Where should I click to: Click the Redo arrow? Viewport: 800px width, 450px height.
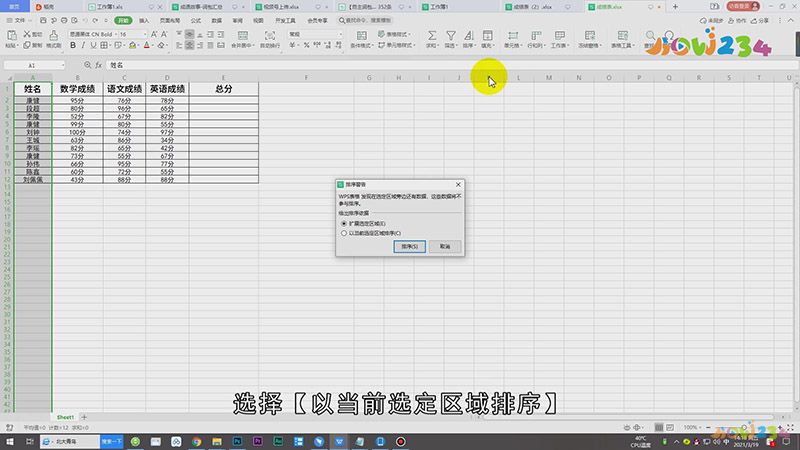95,20
